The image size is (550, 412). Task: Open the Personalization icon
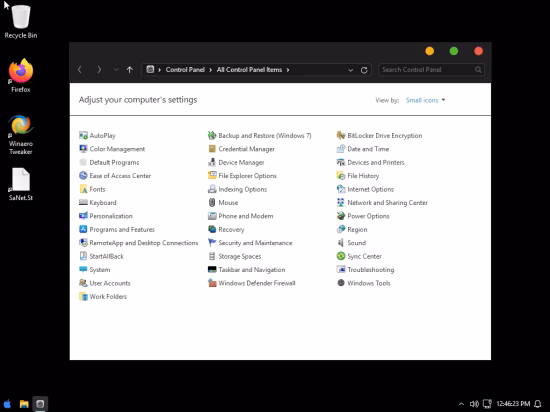coord(83,216)
